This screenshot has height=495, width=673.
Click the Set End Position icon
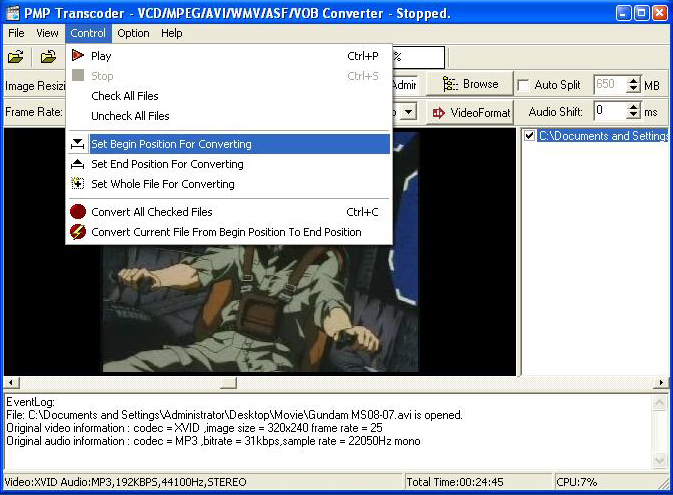coord(78,164)
